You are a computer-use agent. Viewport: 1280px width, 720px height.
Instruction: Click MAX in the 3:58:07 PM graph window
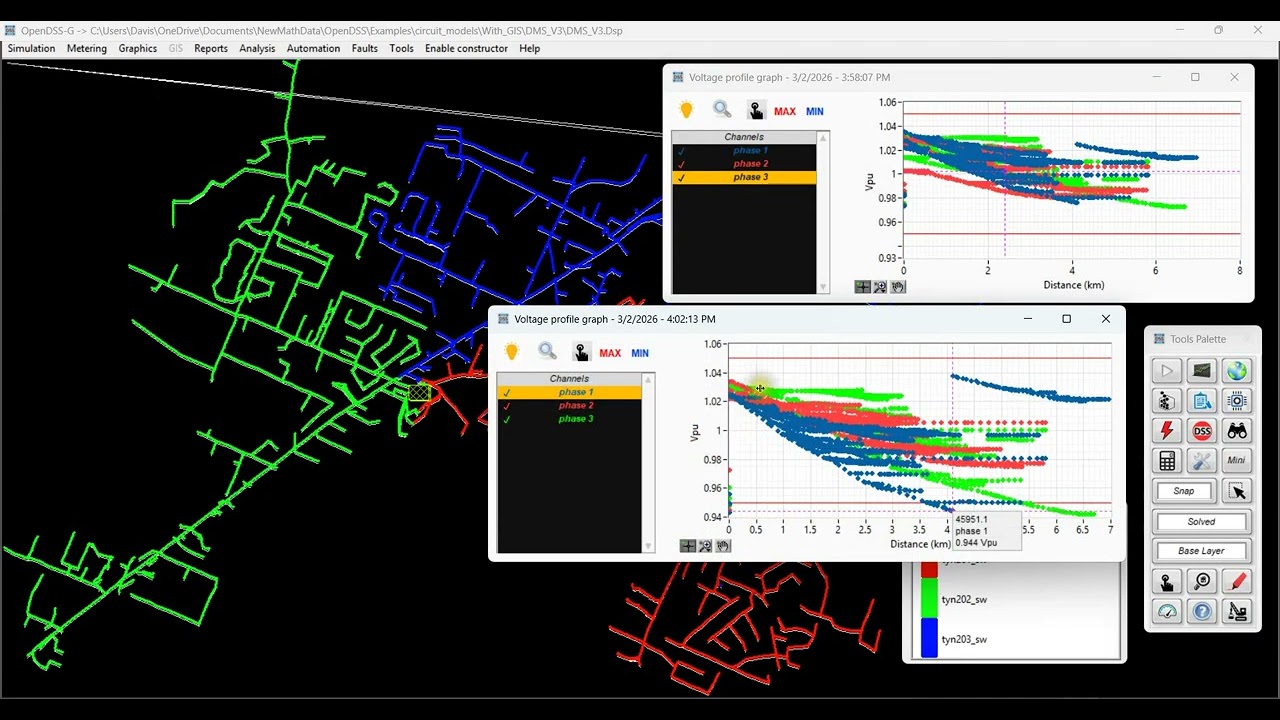785,111
